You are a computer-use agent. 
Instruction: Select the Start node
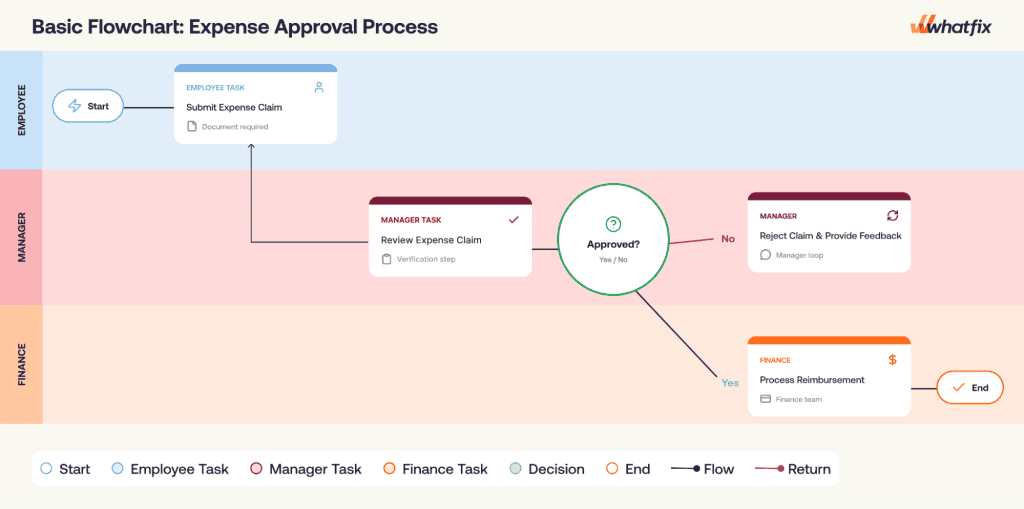tap(88, 106)
